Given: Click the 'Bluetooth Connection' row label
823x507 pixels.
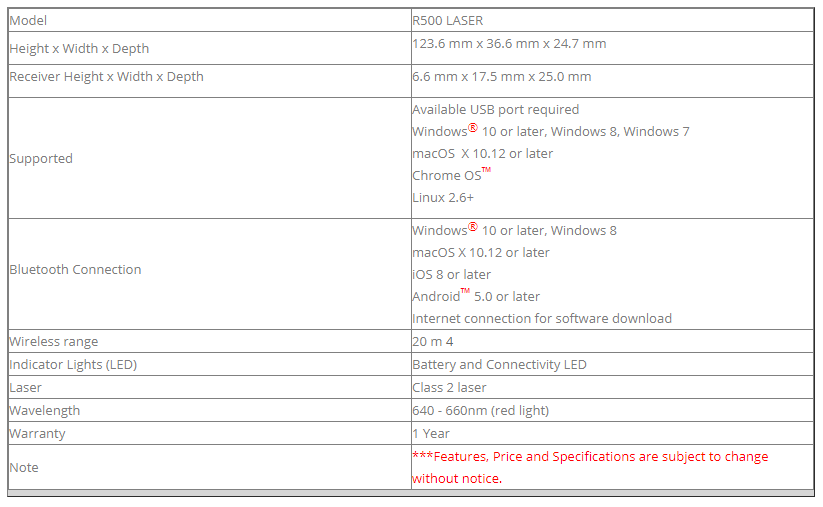Looking at the screenshot, I should click(76, 270).
